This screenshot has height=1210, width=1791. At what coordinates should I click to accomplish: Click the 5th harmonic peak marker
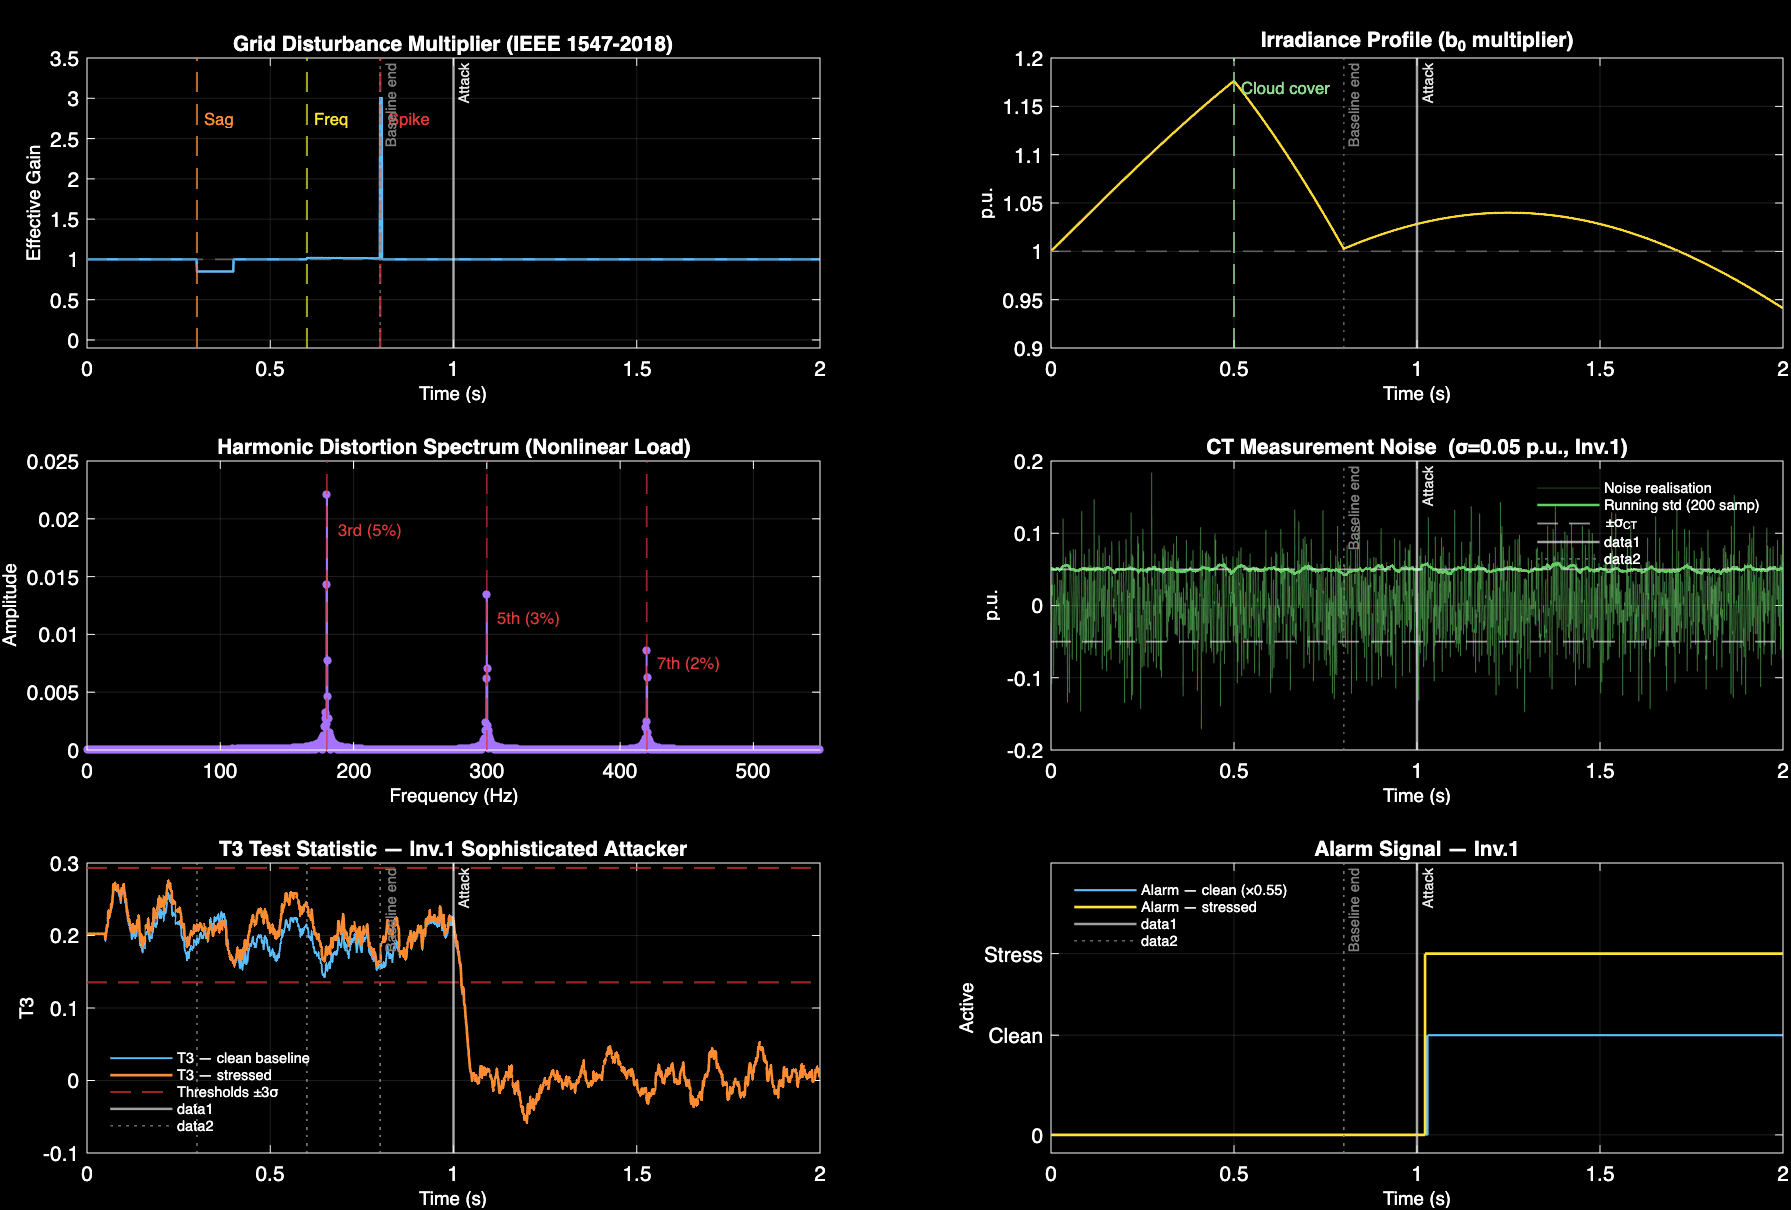click(x=486, y=594)
